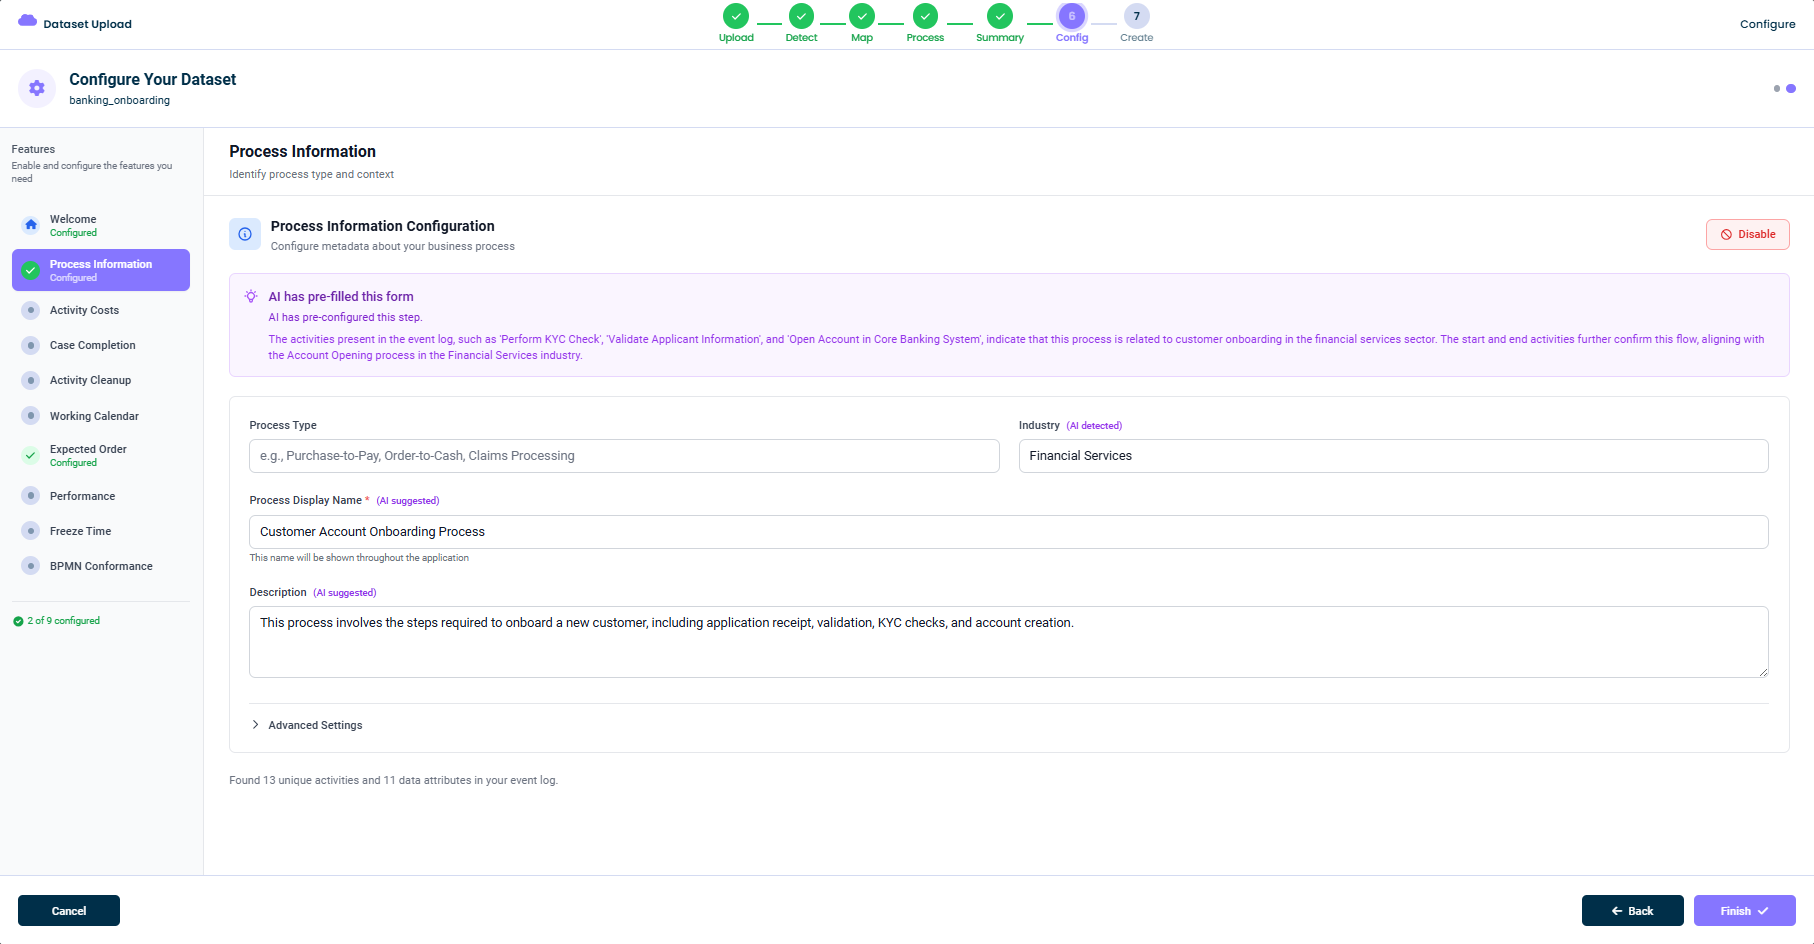Go to Freeze Time feature
The height and width of the screenshot is (944, 1814).
pyautogui.click(x=101, y=531)
